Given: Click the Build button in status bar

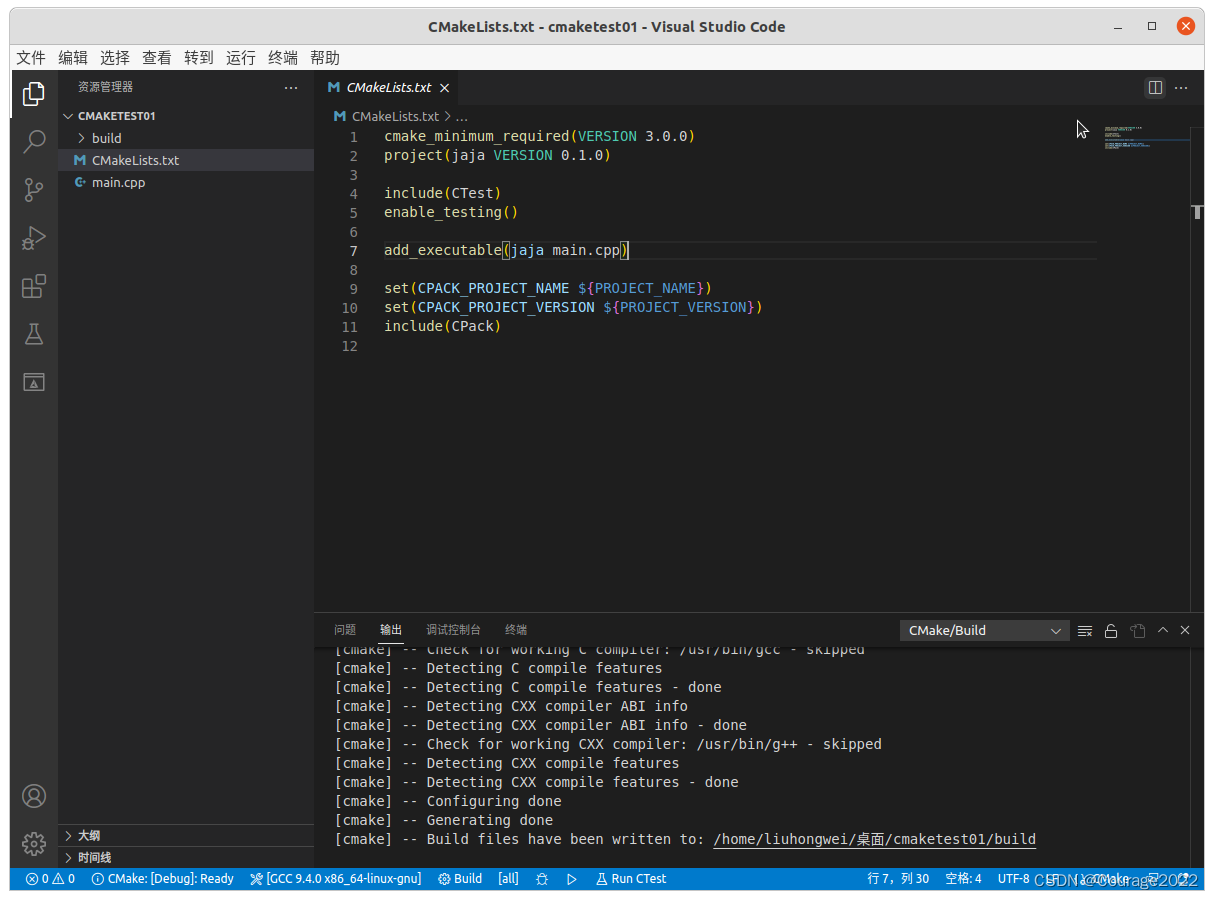Looking at the screenshot, I should (460, 879).
